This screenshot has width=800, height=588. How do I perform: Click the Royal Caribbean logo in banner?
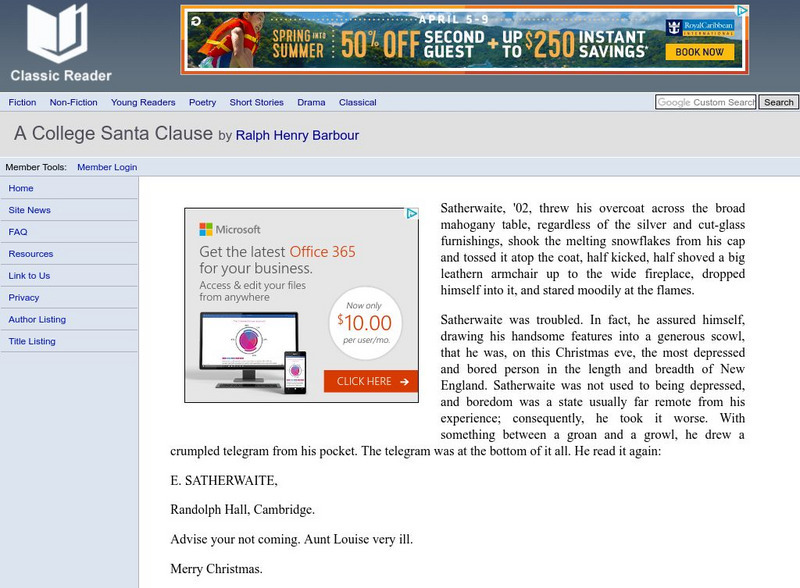click(x=700, y=27)
